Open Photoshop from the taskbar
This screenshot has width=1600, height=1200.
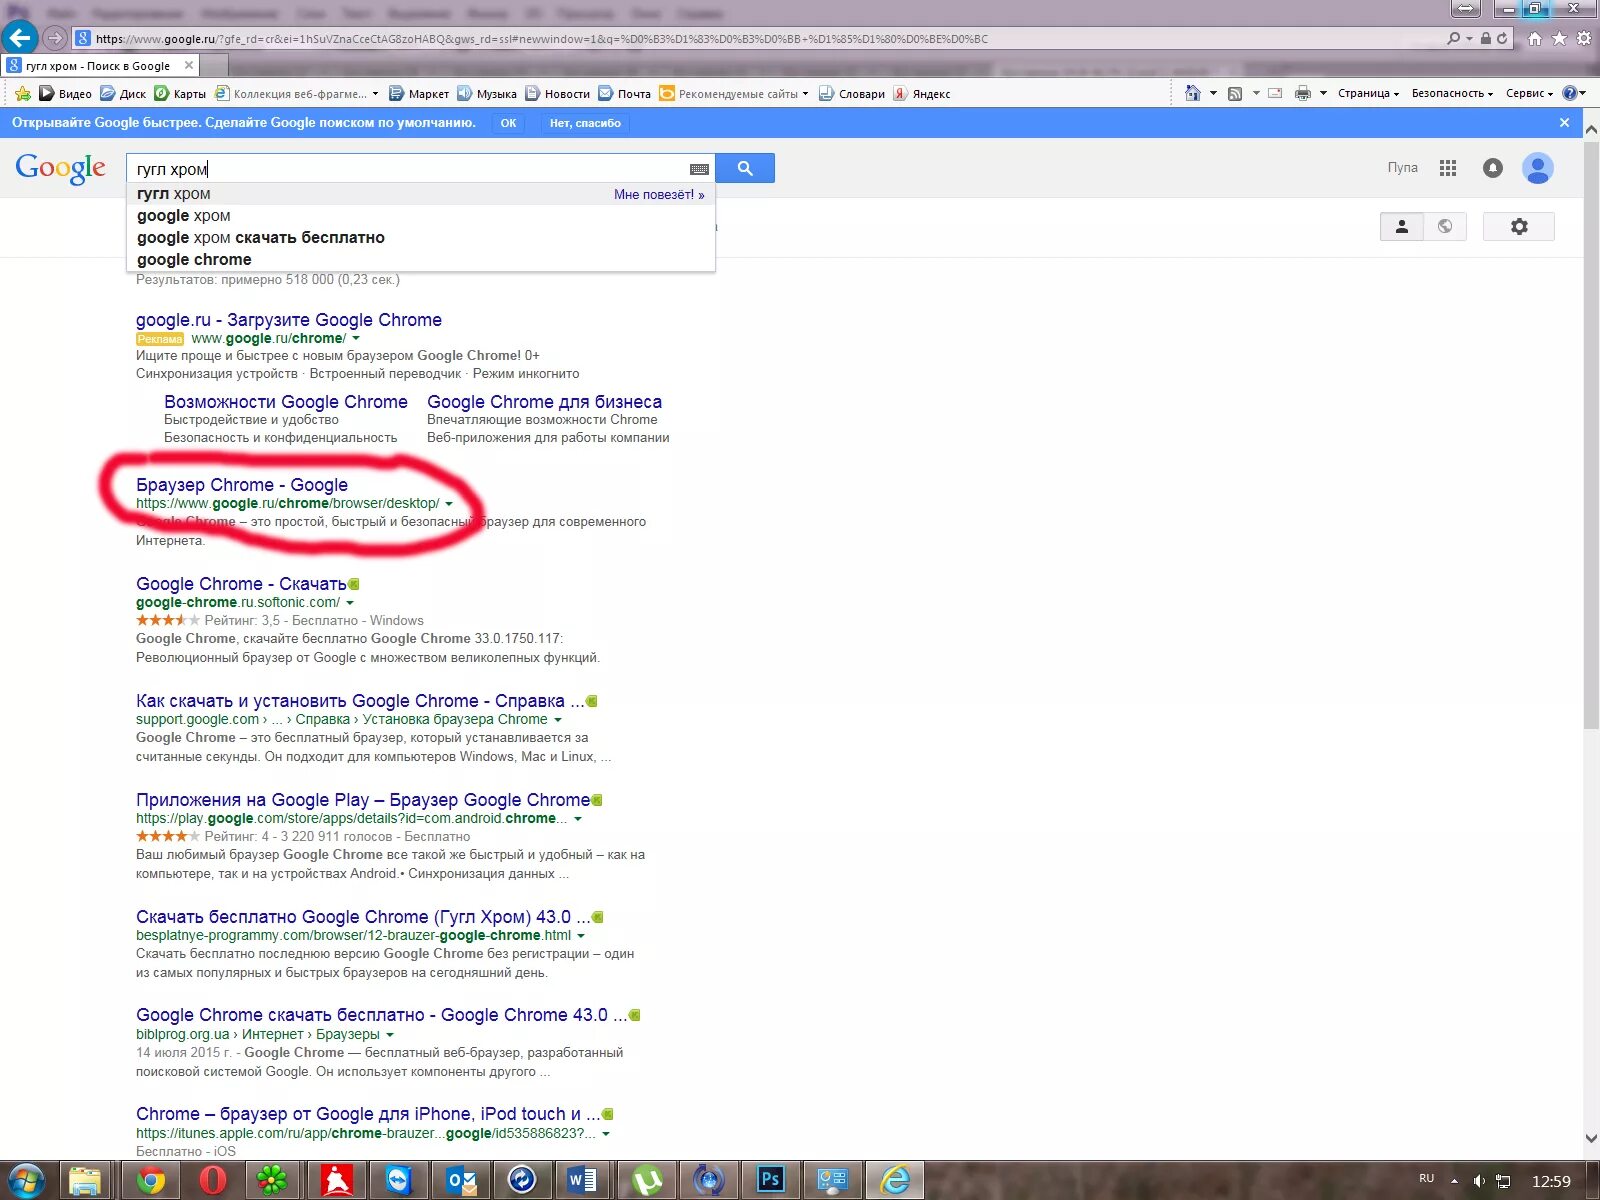point(770,1181)
